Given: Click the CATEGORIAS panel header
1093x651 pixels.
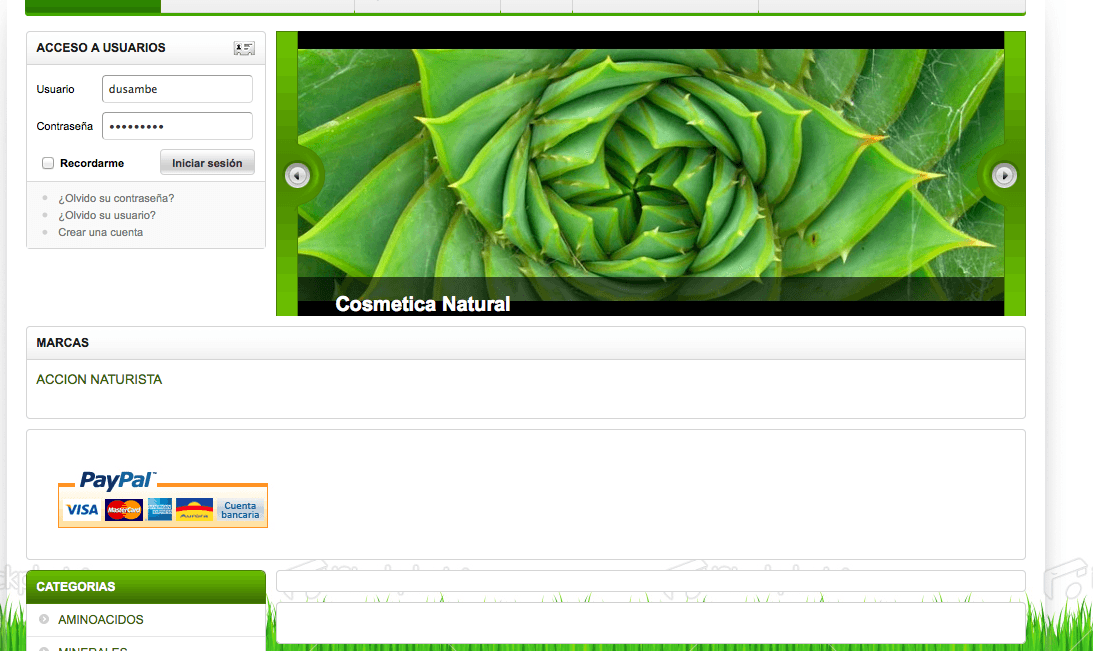Looking at the screenshot, I should [x=146, y=587].
